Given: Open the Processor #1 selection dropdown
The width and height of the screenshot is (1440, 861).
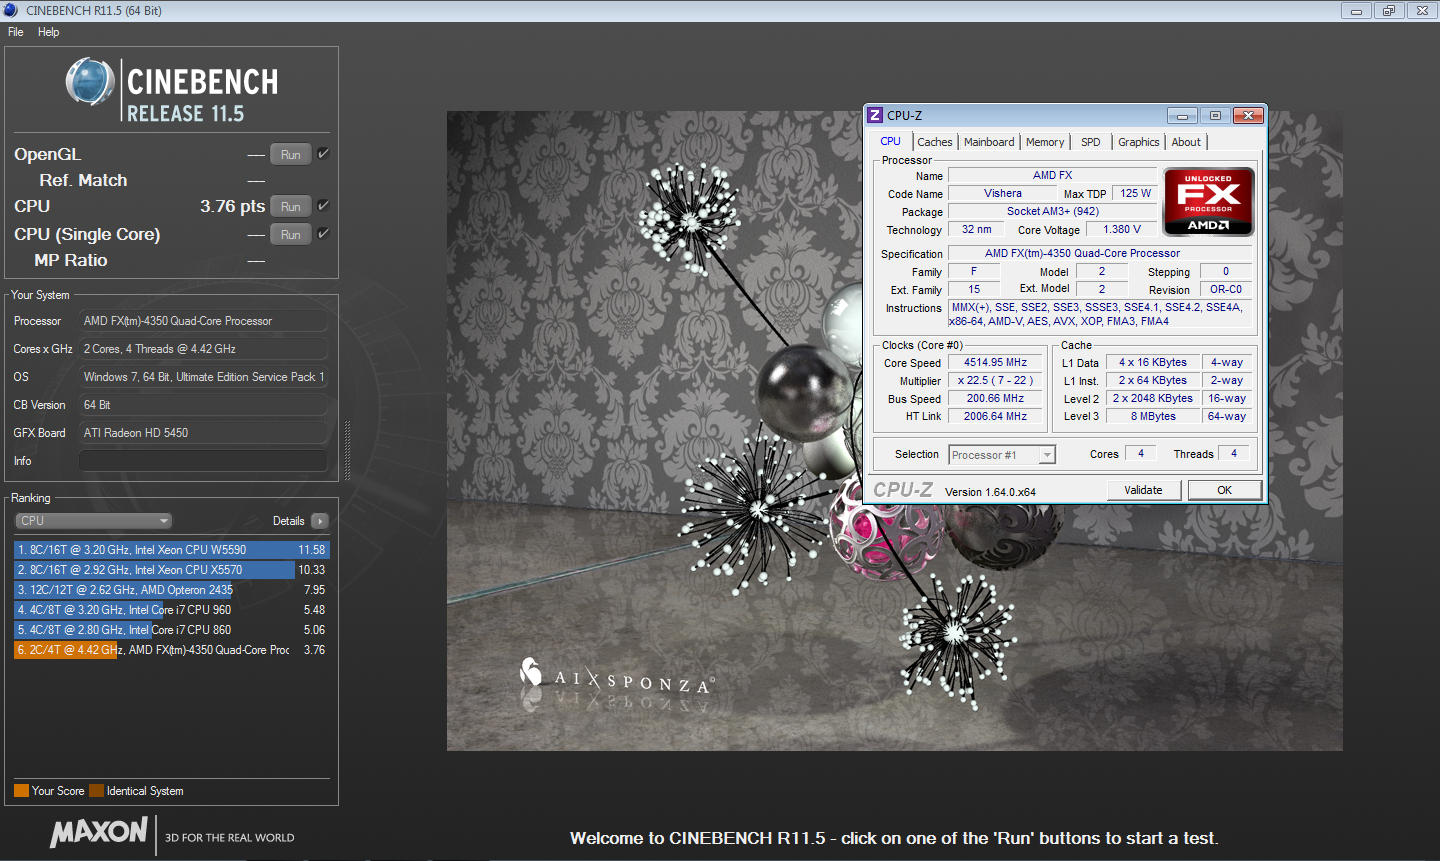Looking at the screenshot, I should click(1002, 455).
